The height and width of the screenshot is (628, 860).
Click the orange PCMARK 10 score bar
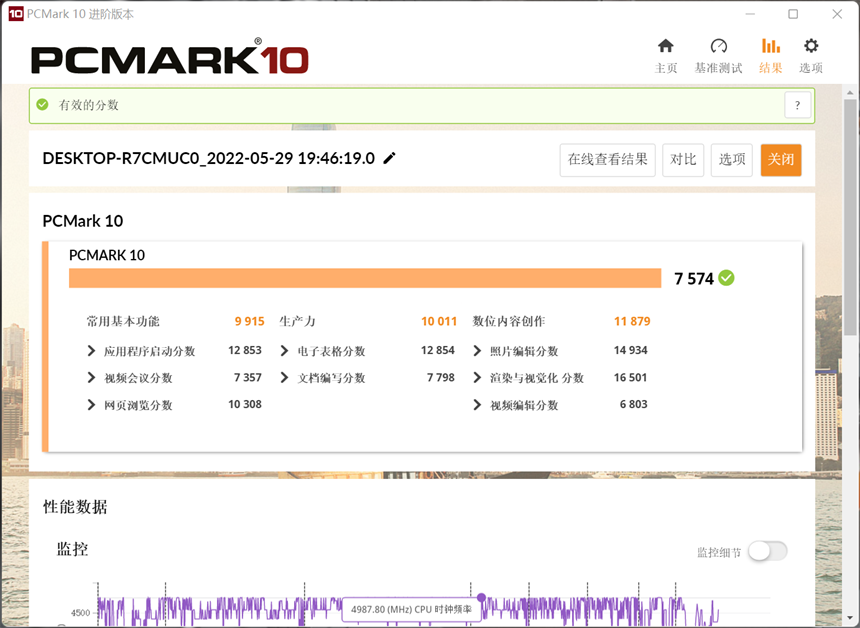coord(365,278)
